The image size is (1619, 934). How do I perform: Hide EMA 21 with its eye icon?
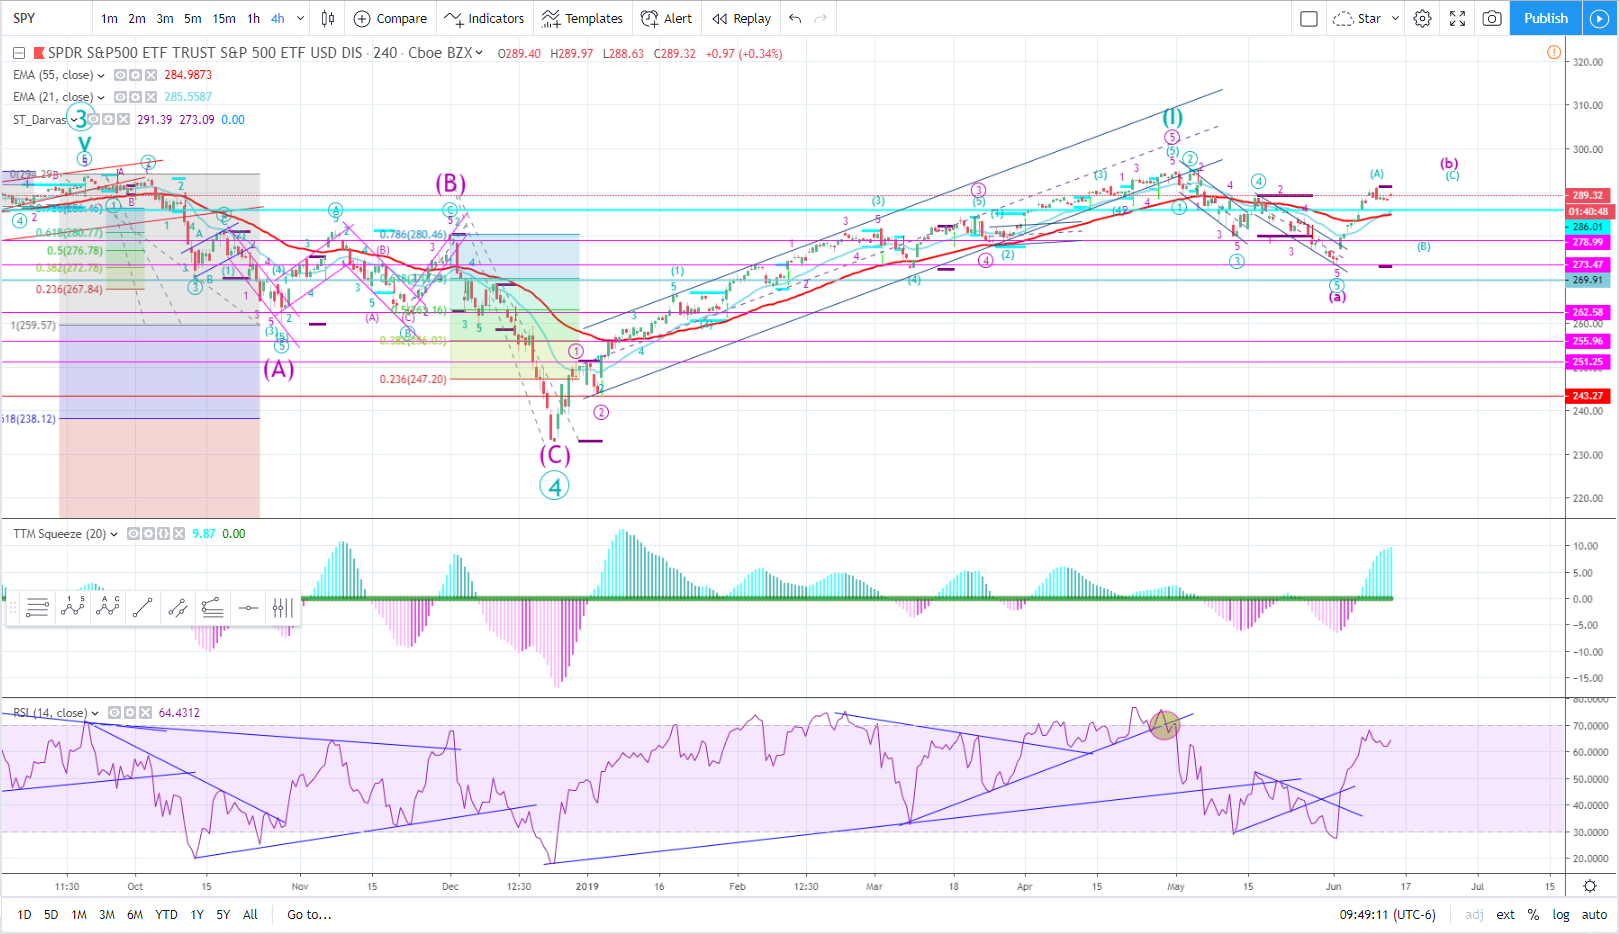[120, 97]
